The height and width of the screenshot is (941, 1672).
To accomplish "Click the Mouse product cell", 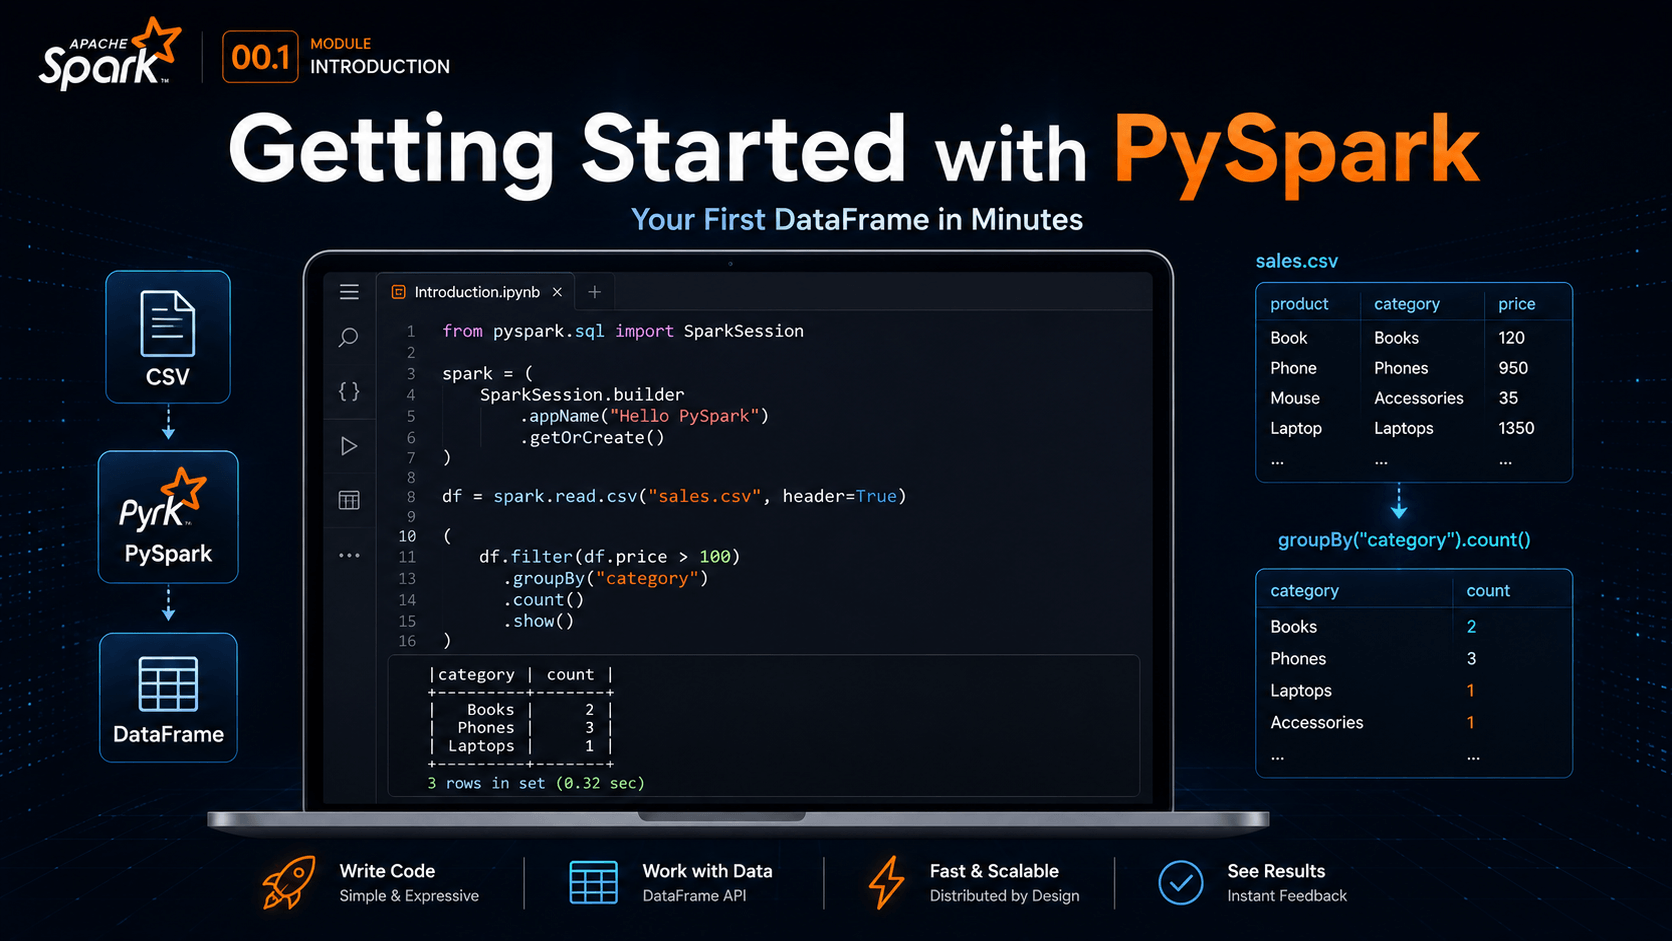I will pos(1295,398).
